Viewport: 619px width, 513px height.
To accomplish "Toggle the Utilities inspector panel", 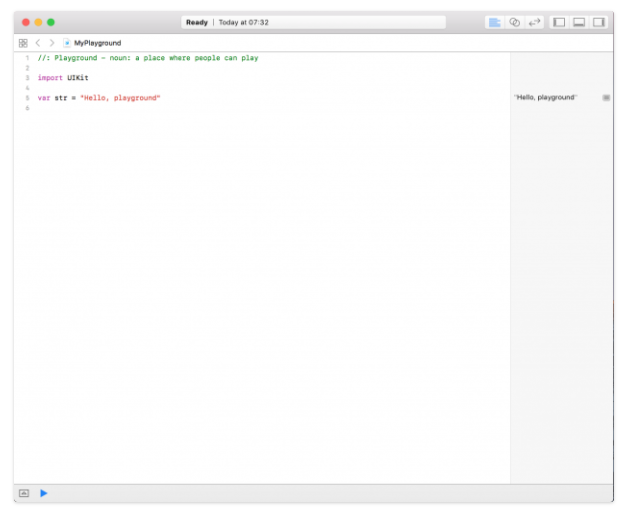I will click(598, 22).
